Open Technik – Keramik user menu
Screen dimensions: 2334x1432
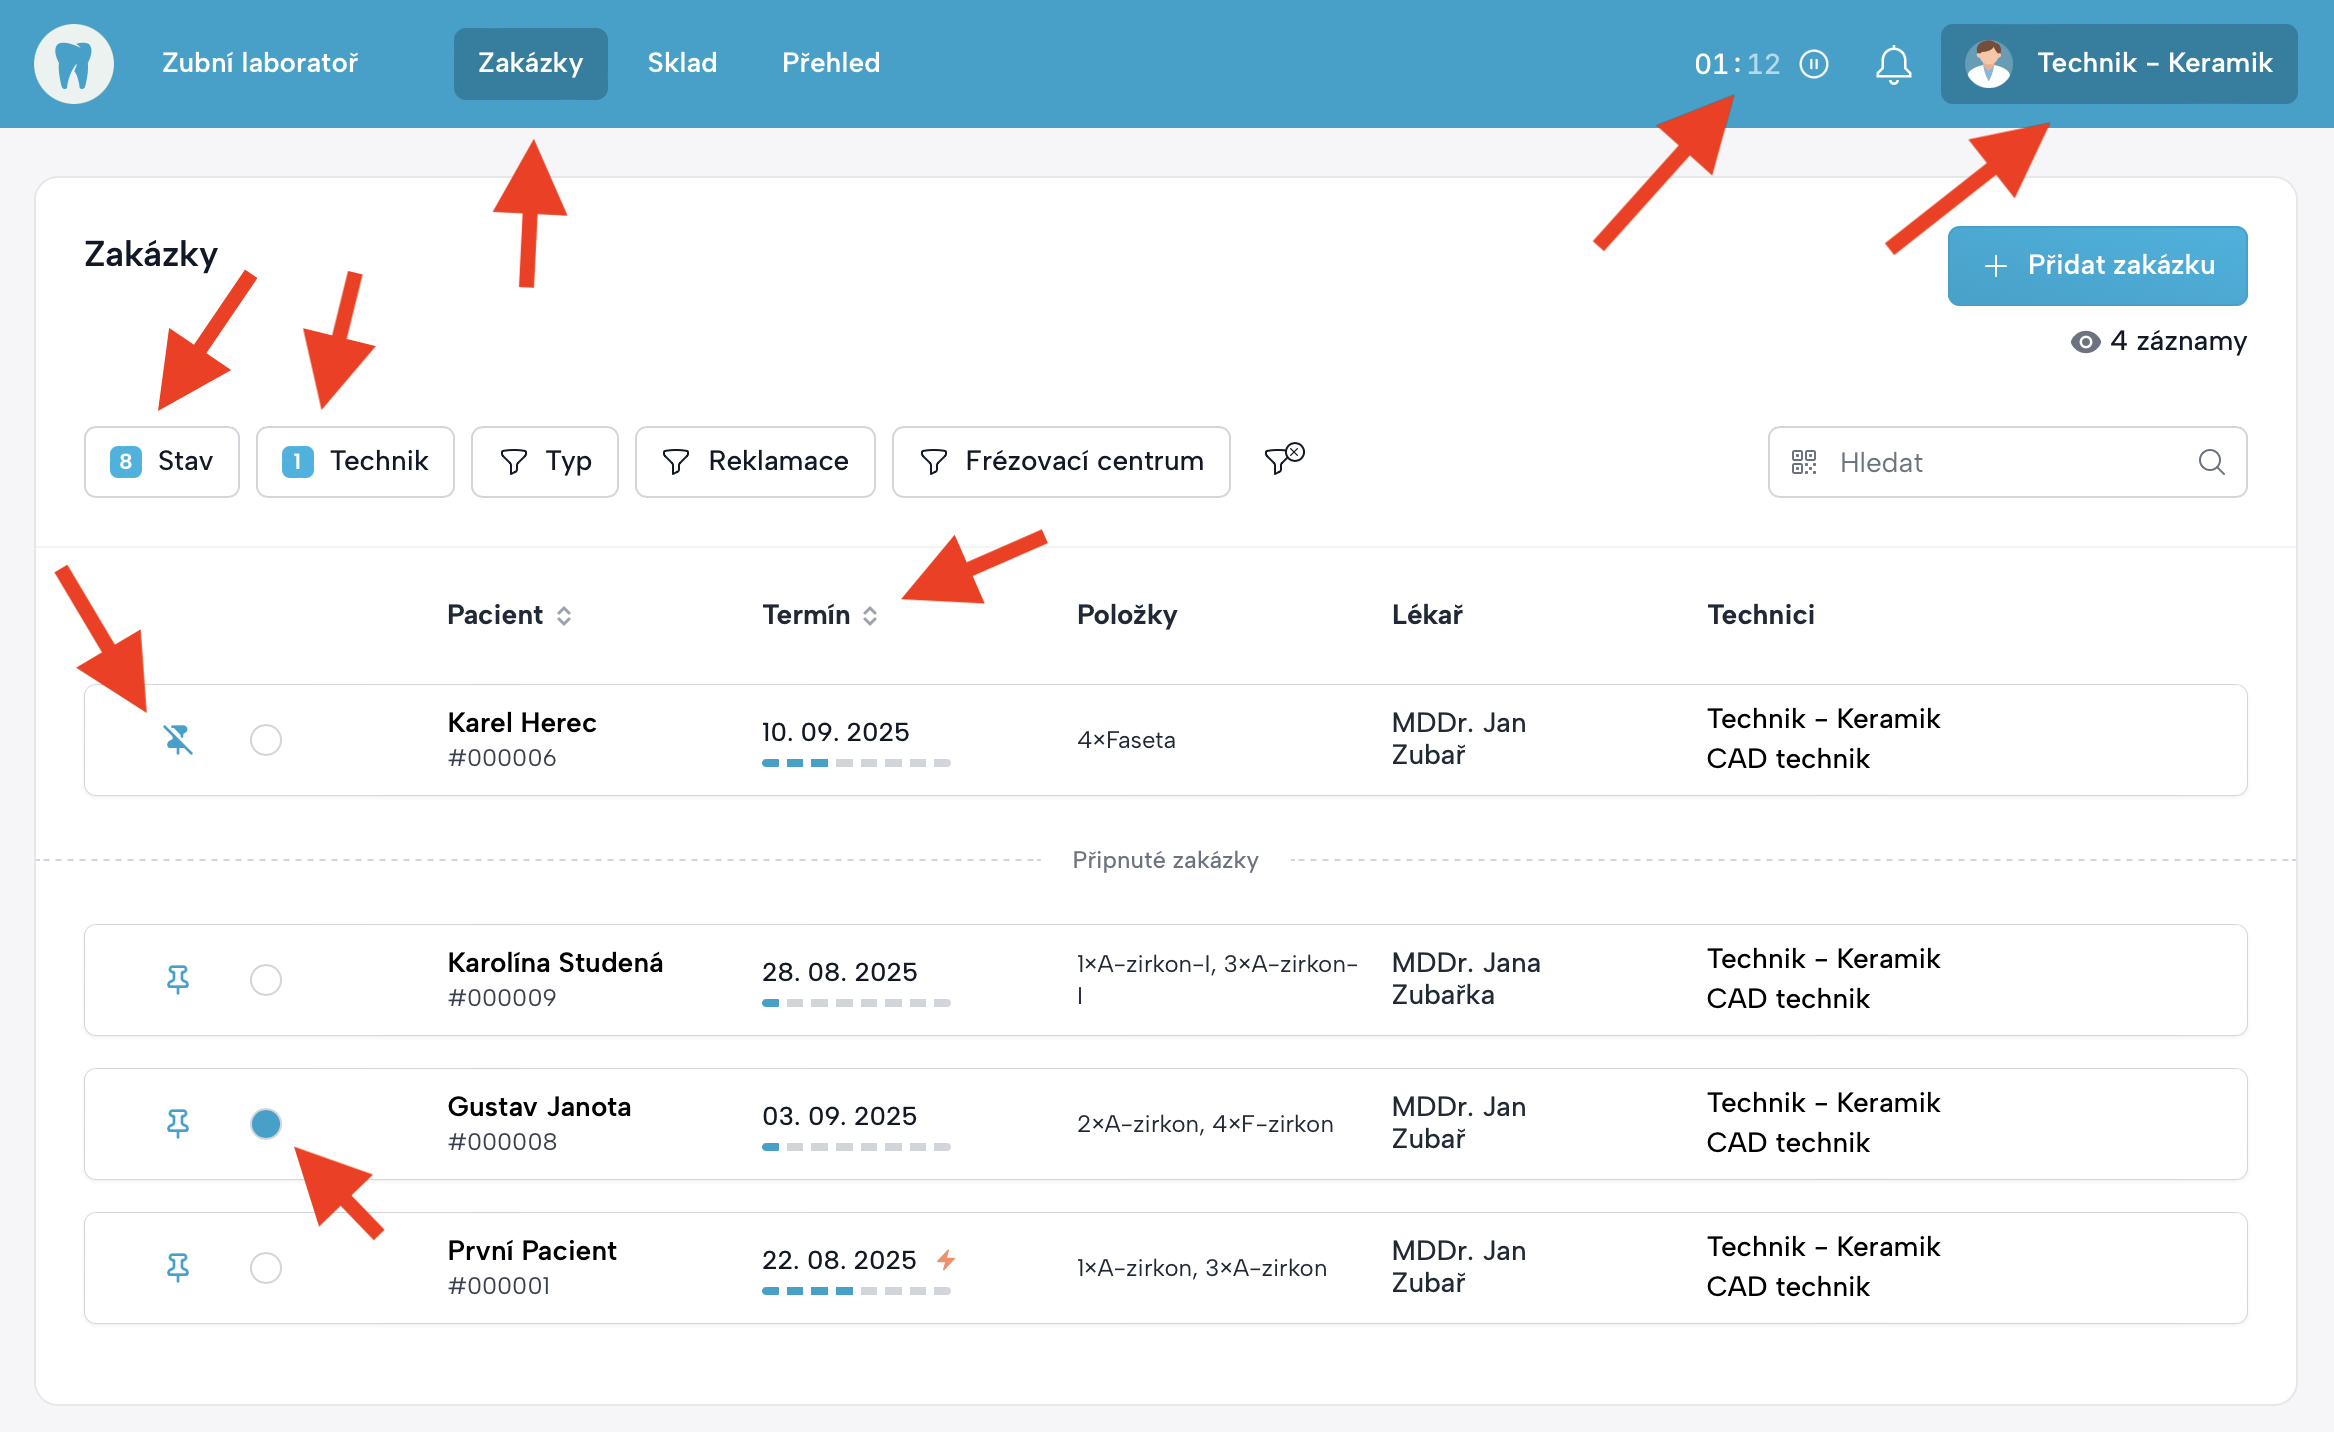[x=2118, y=64]
